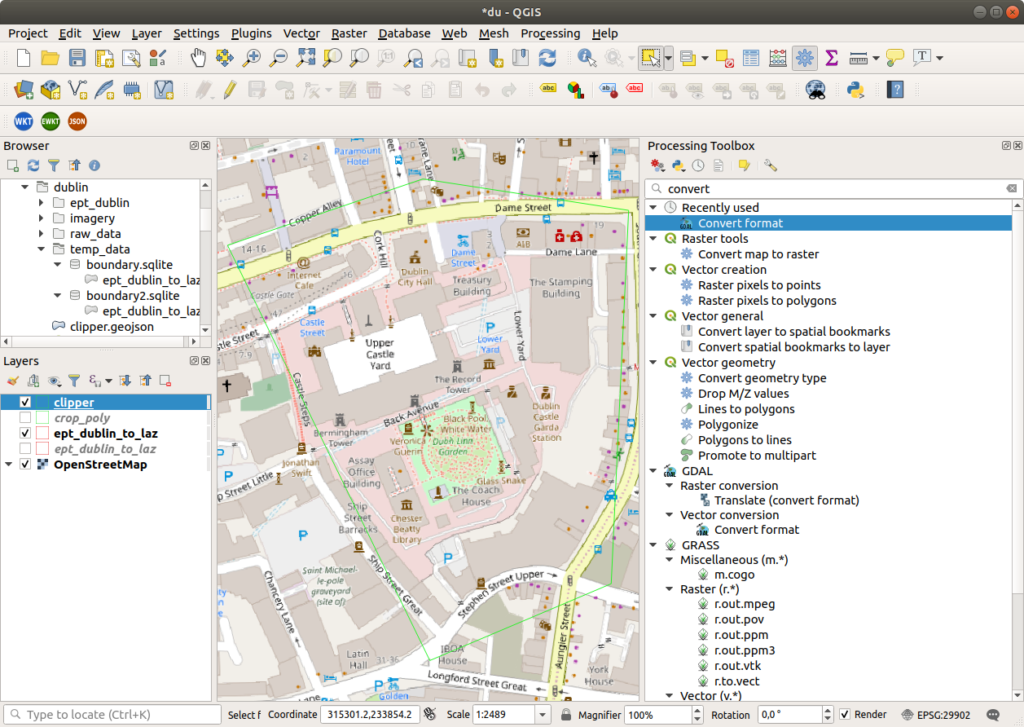The height and width of the screenshot is (727, 1024).
Task: Clear the toolbox search field
Action: click(1011, 189)
